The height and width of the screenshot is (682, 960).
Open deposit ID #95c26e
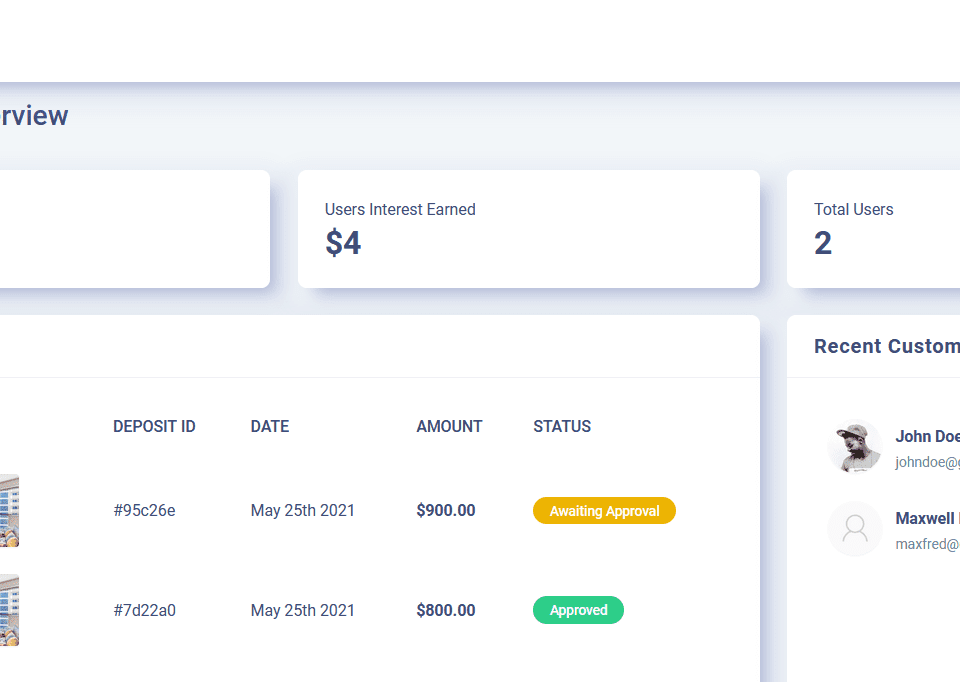[x=144, y=511]
